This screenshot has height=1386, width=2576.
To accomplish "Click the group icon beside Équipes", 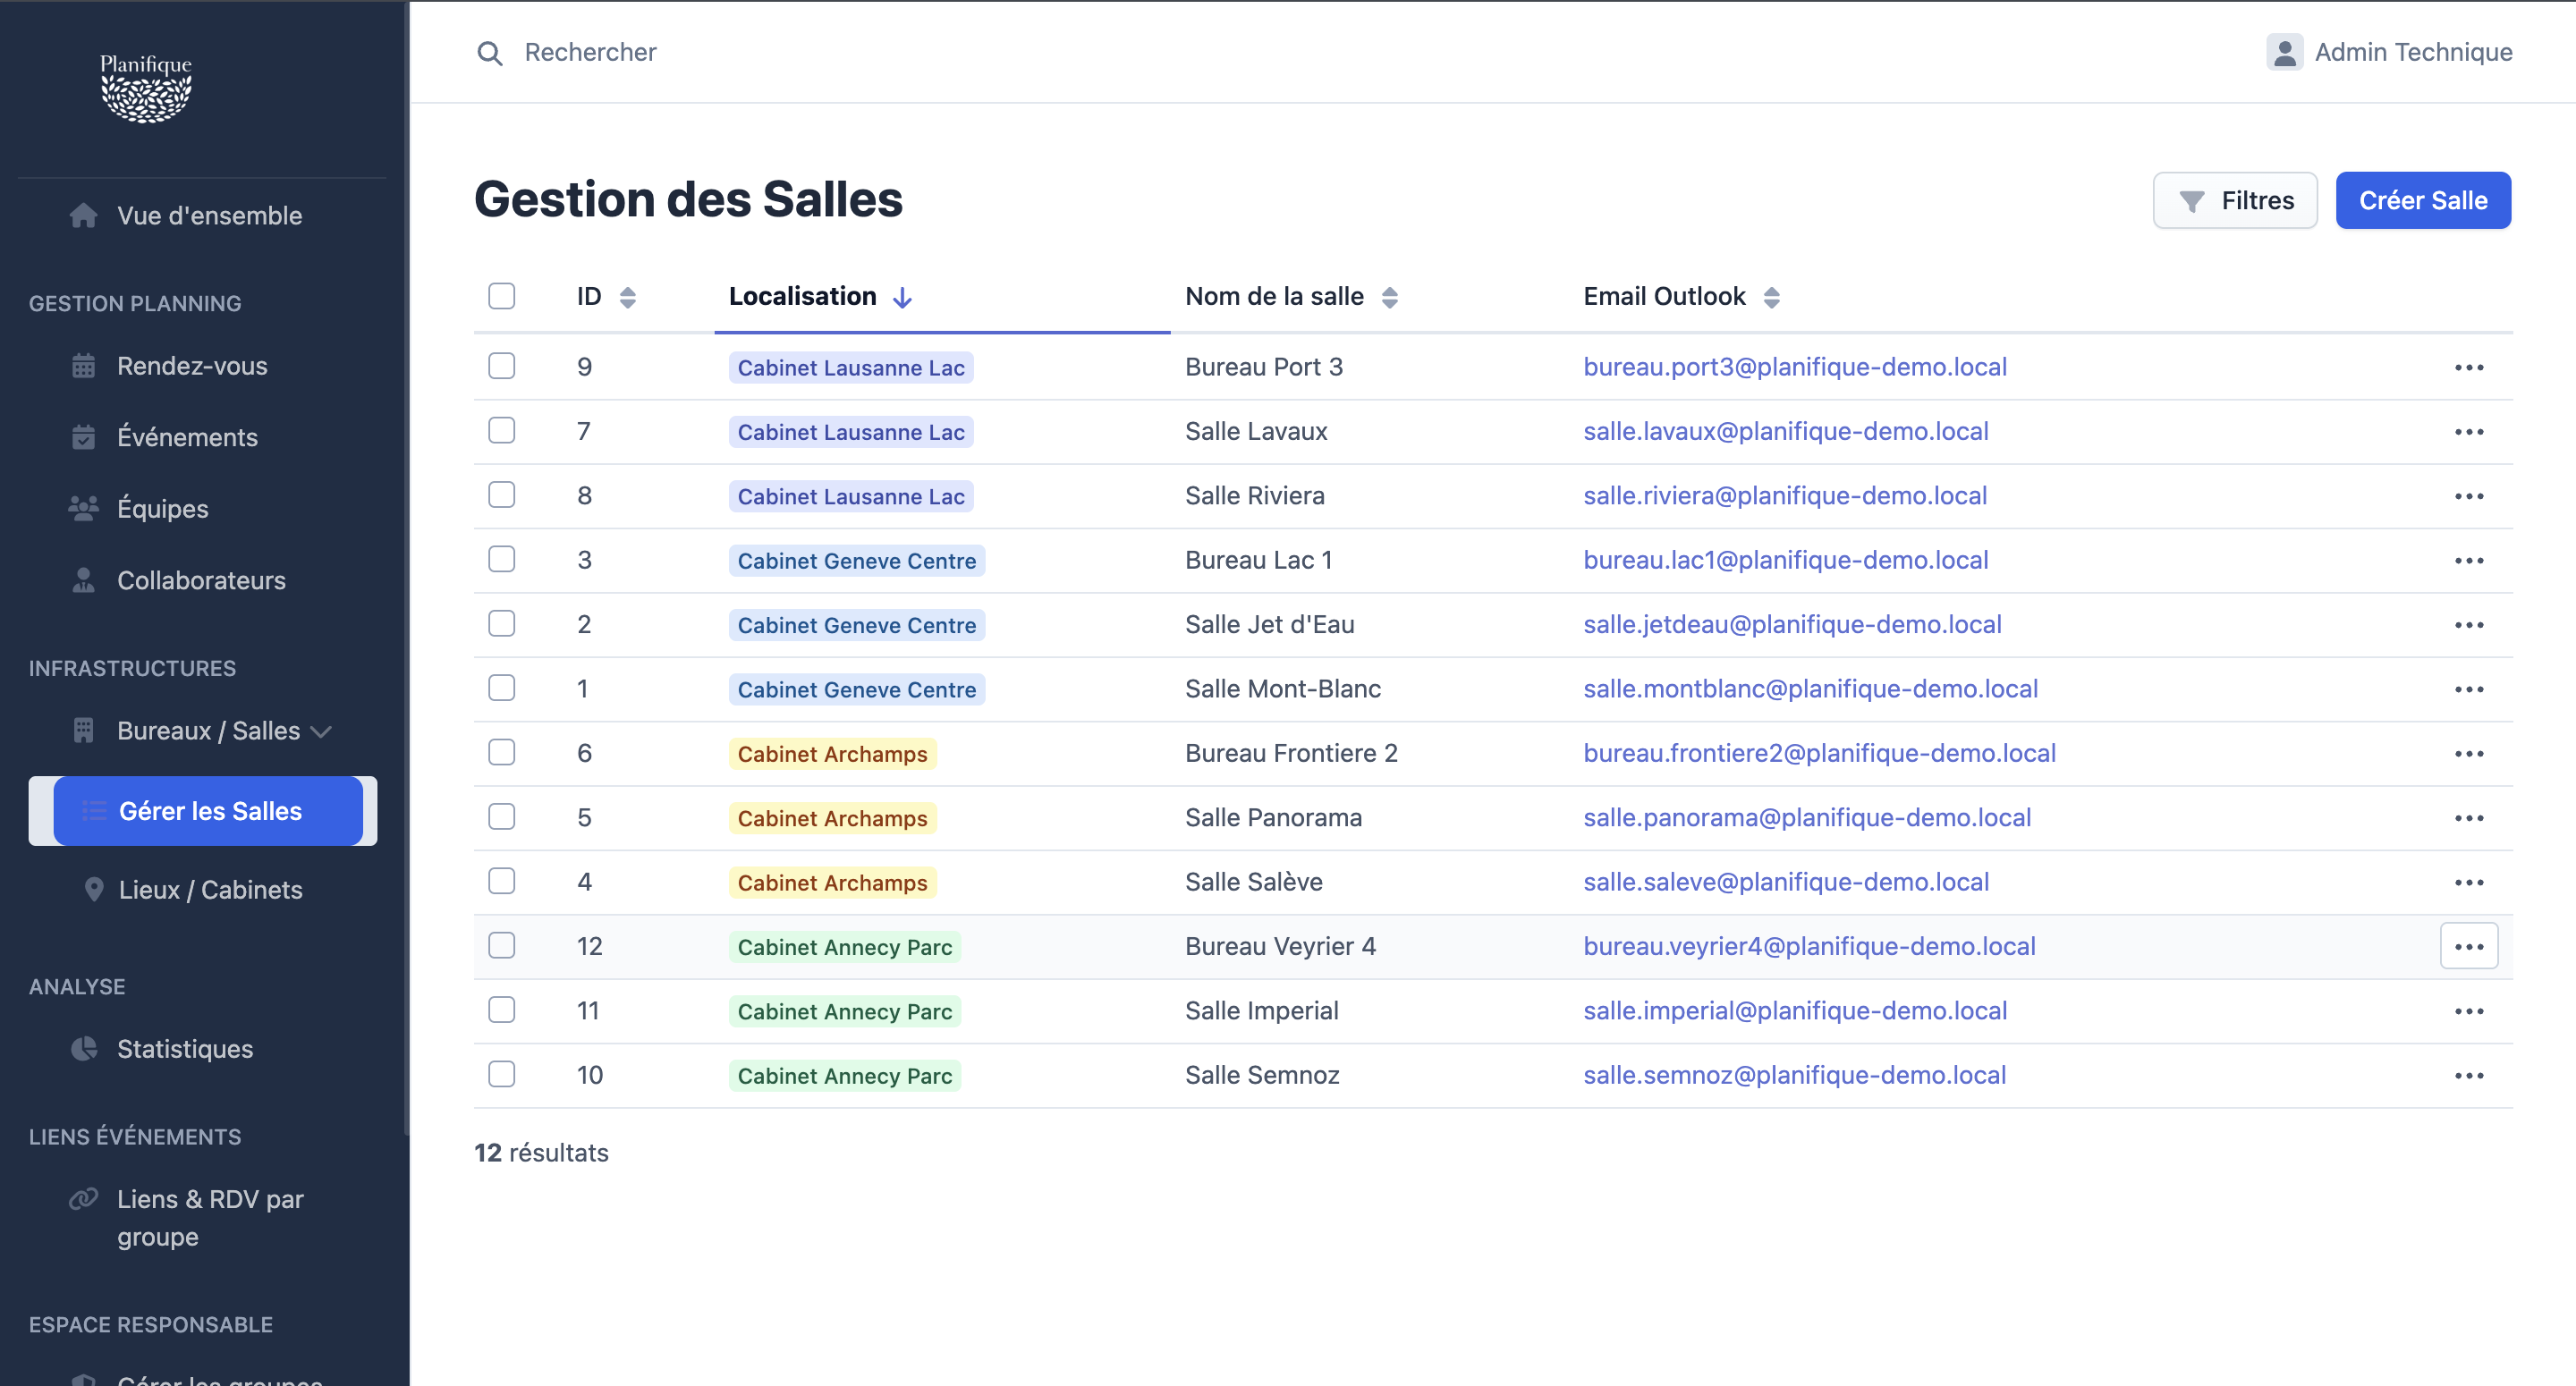I will click(84, 508).
